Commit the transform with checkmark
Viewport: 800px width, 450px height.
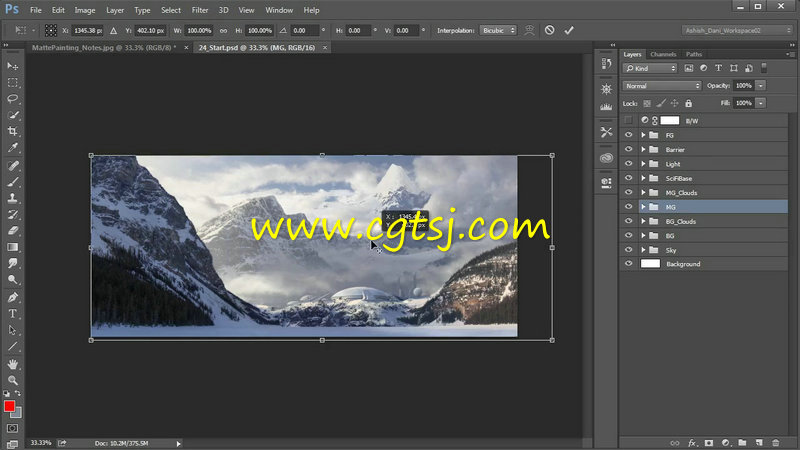(x=569, y=30)
